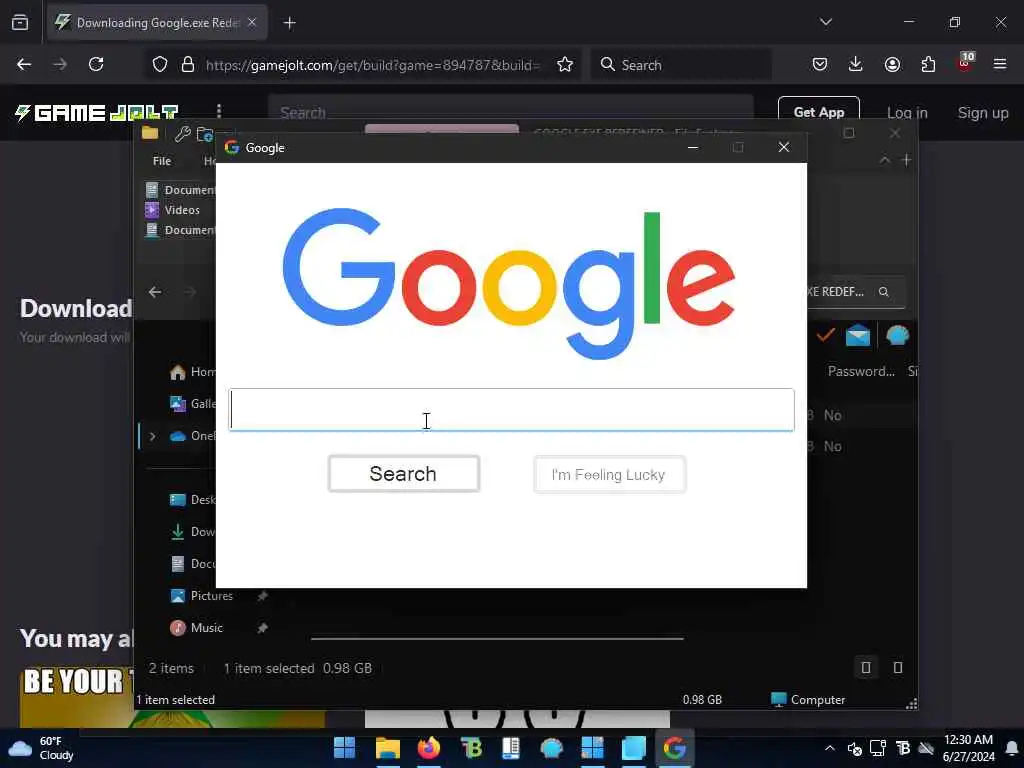
Task: Open Google app taskbar icon
Action: click(x=675, y=748)
